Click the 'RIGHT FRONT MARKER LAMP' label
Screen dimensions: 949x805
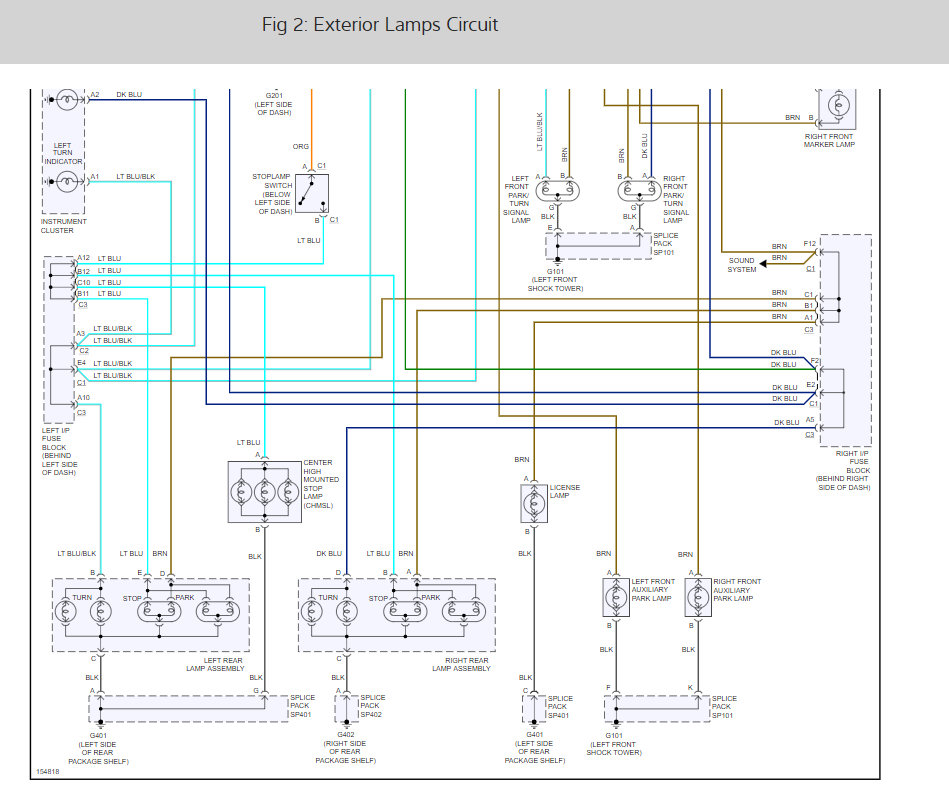pos(829,140)
